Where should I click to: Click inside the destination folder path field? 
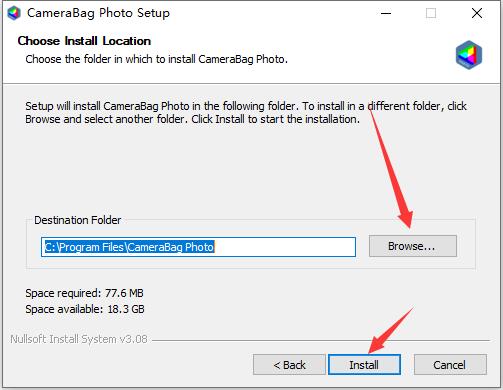coord(198,247)
